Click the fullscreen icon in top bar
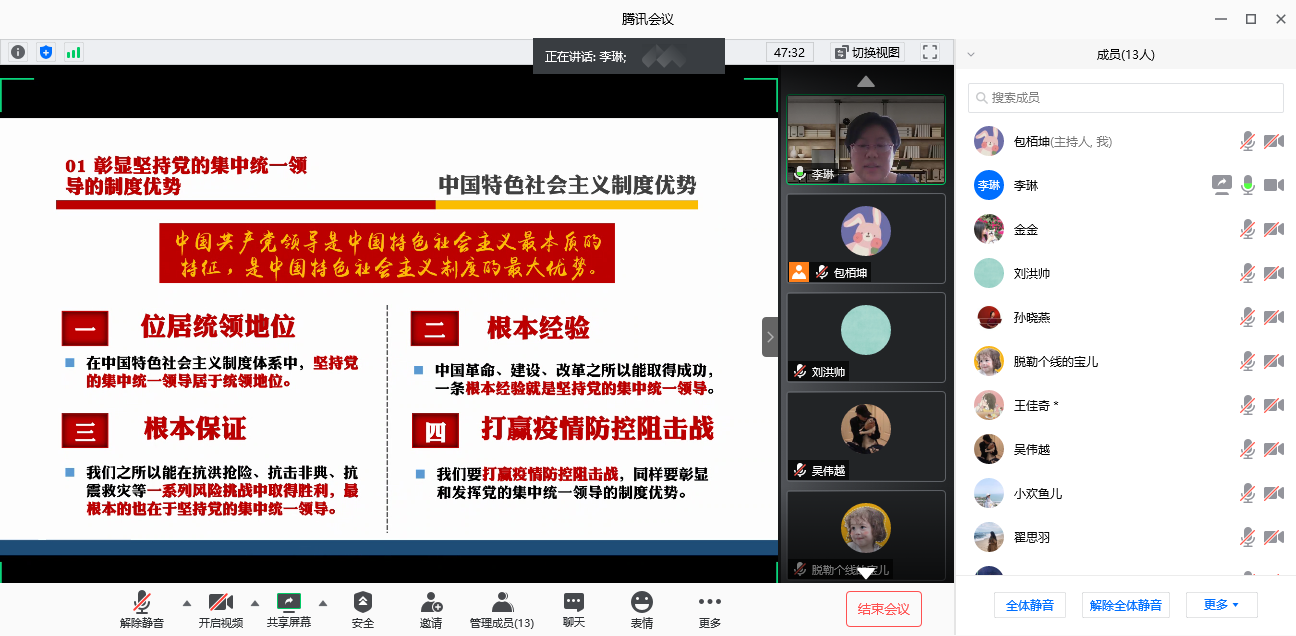 click(930, 52)
